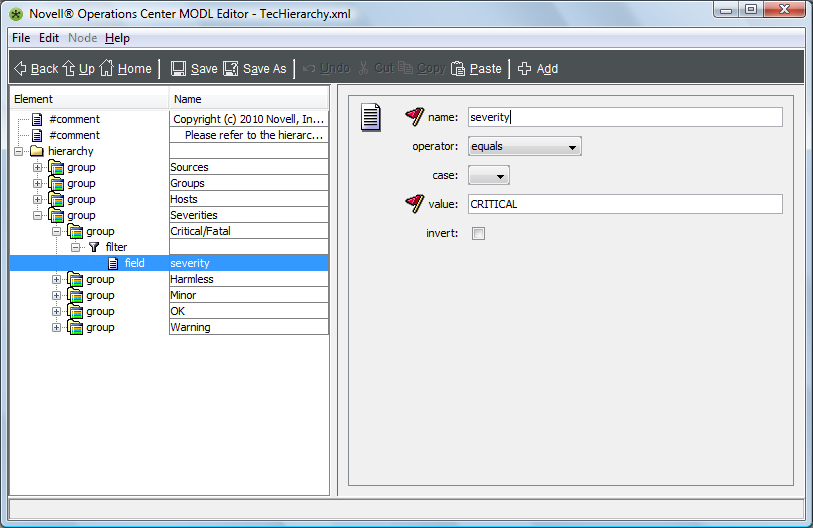Image resolution: width=813 pixels, height=528 pixels.
Task: Click the group icon for Groups
Action: (x=56, y=184)
